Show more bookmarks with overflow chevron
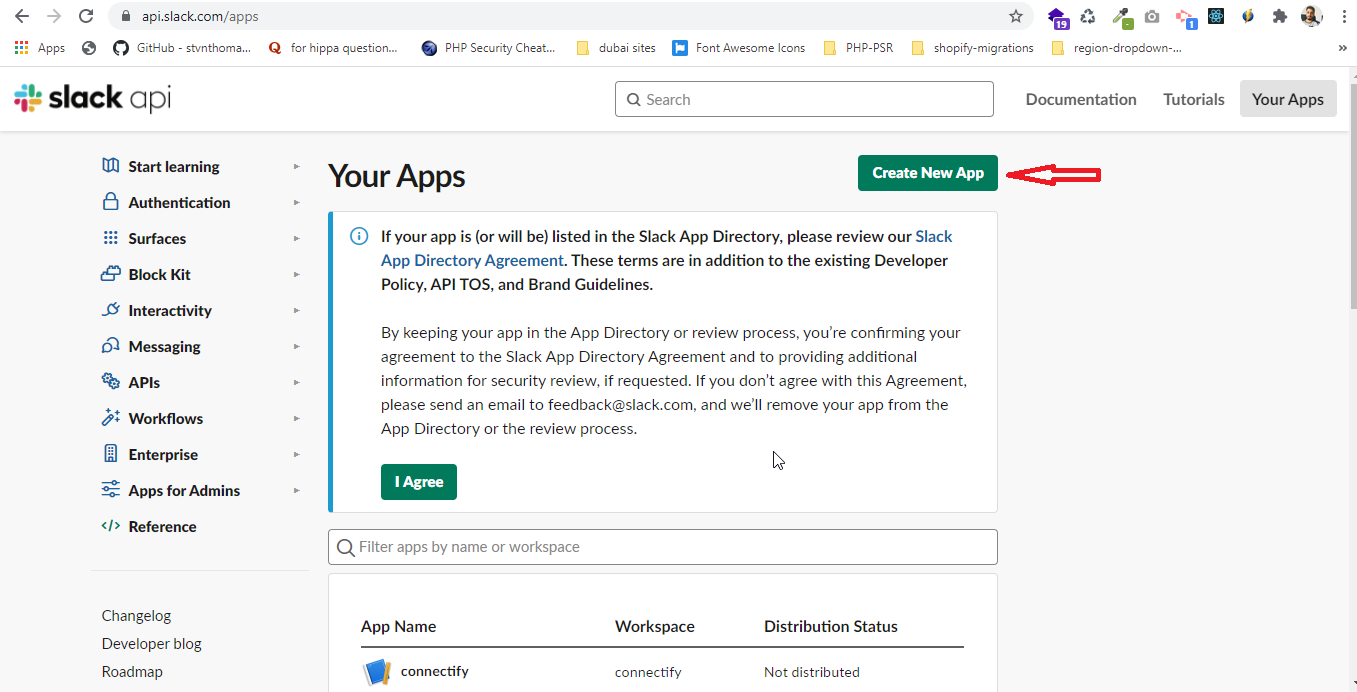Viewport: 1357px width, 692px height. tap(1342, 47)
